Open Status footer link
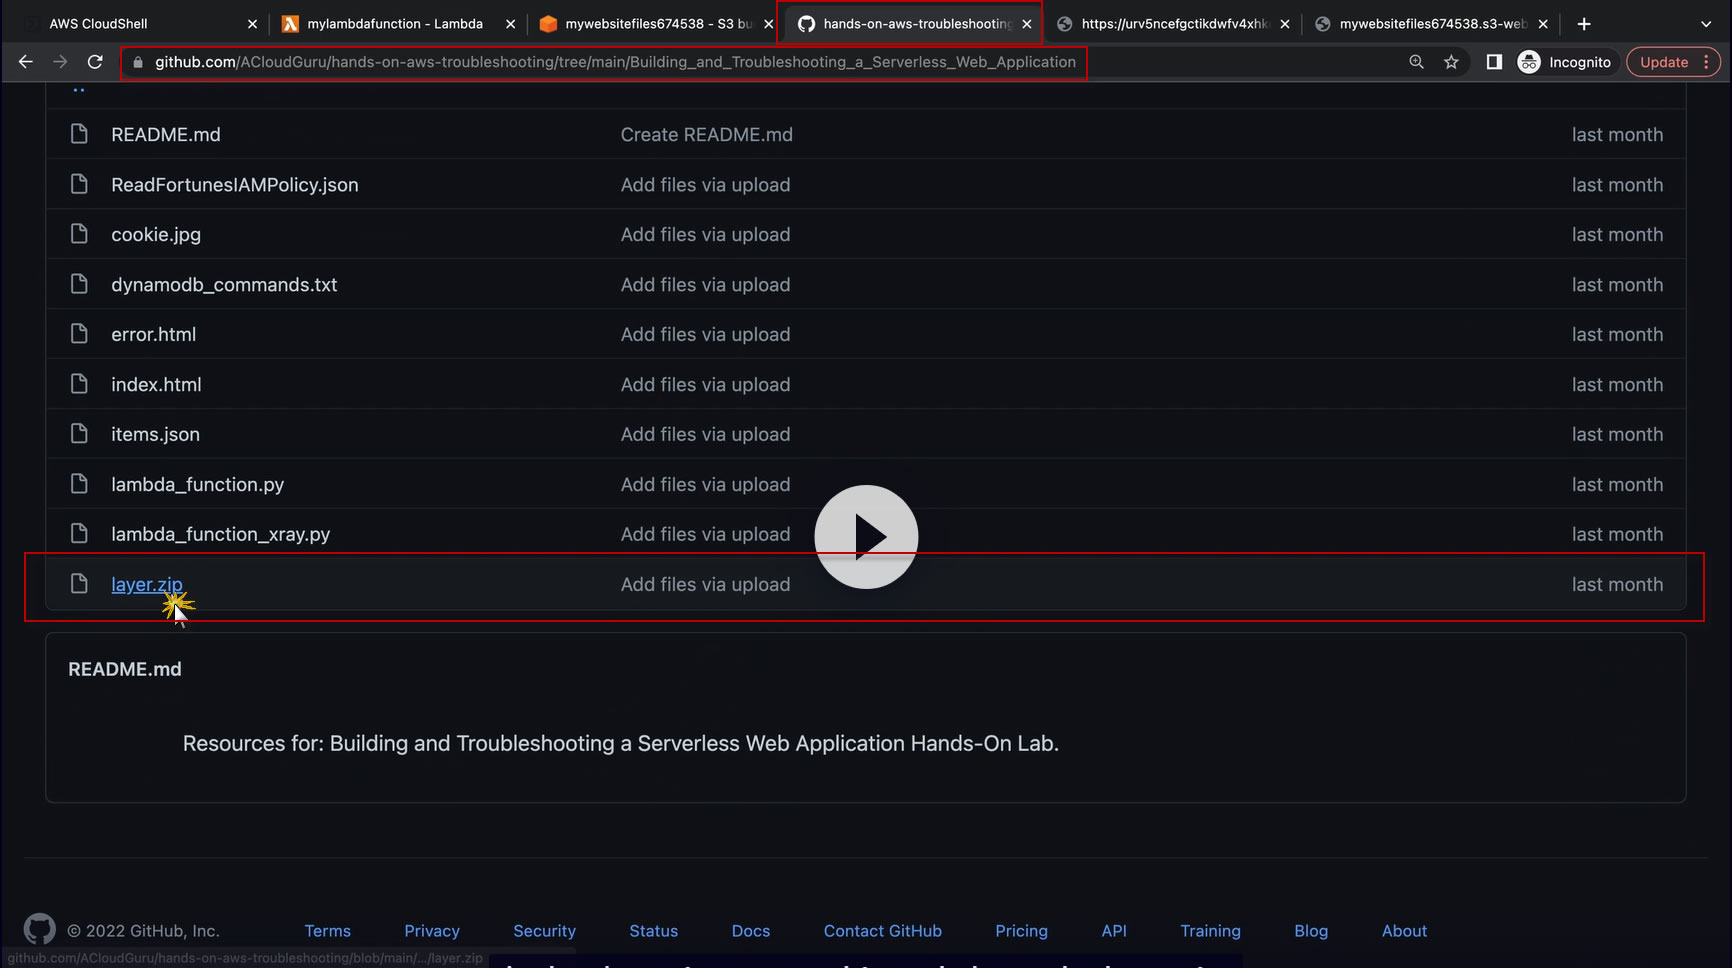The width and height of the screenshot is (1732, 968). point(654,931)
